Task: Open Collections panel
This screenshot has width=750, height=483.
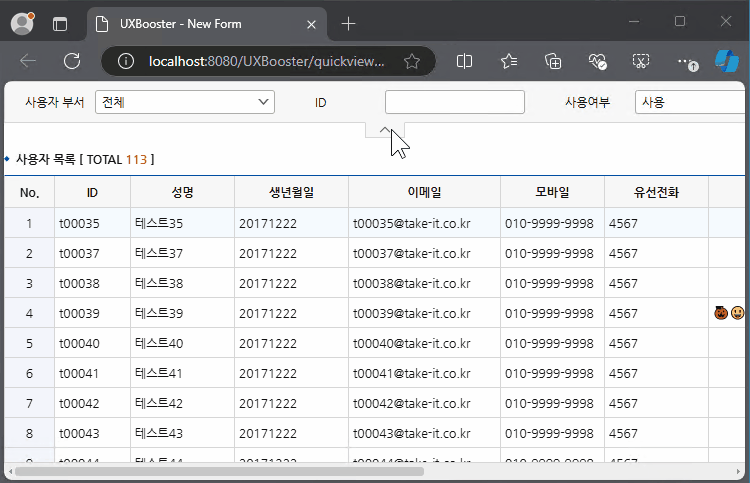Action: pos(553,61)
